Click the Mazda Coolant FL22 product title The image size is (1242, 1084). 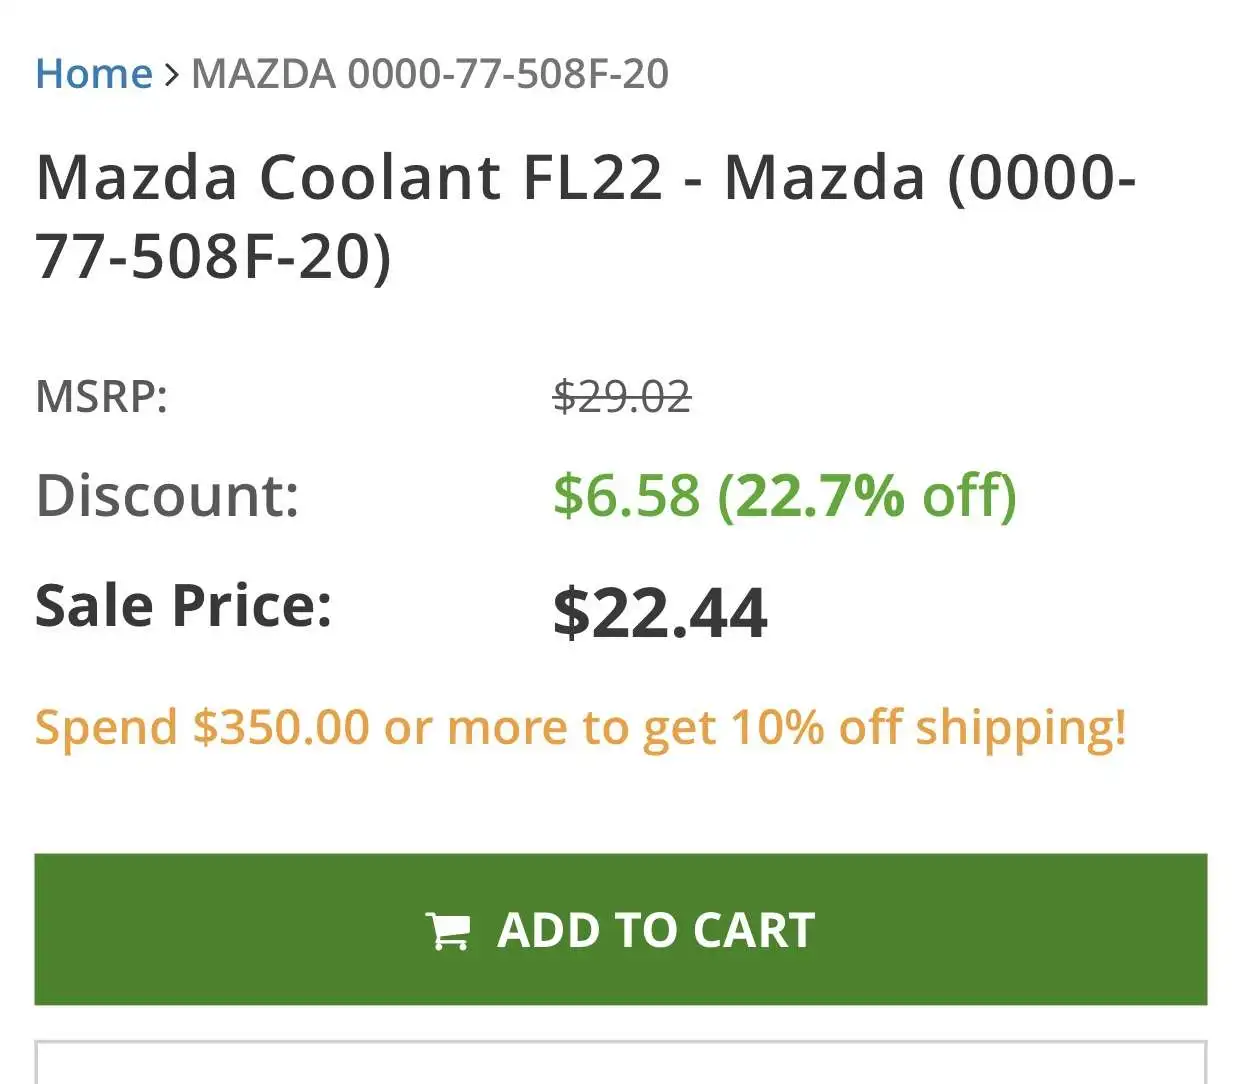pyautogui.click(x=350, y=178)
